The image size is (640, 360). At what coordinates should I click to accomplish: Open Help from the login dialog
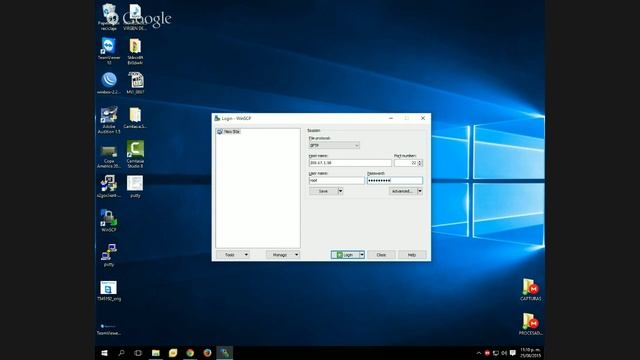(x=412, y=255)
